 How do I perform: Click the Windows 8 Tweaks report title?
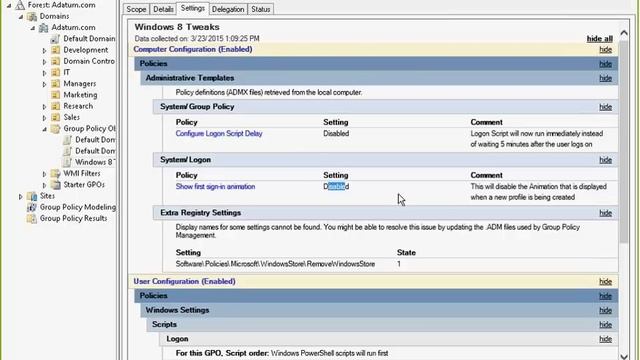177,27
